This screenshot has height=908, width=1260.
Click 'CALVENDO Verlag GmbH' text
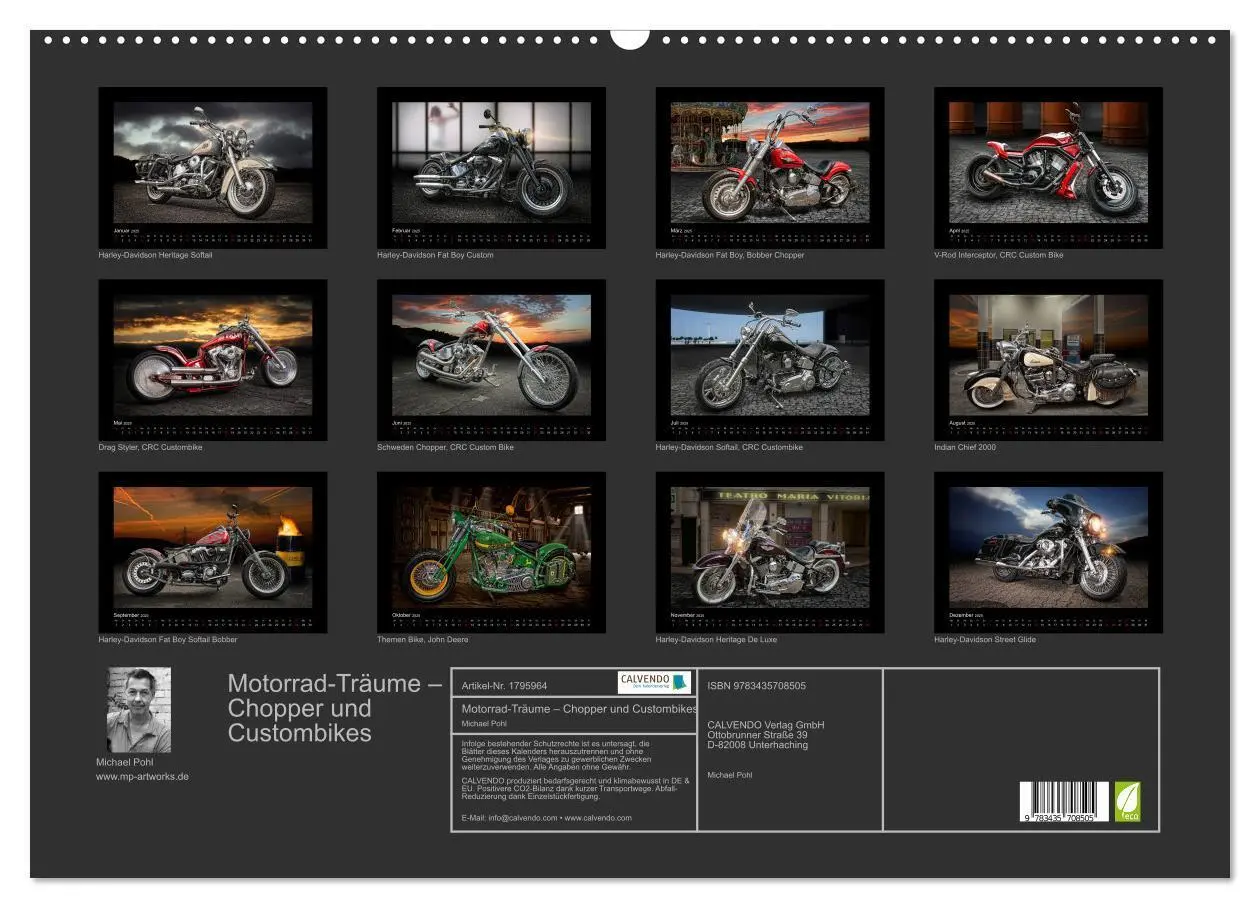tap(765, 725)
